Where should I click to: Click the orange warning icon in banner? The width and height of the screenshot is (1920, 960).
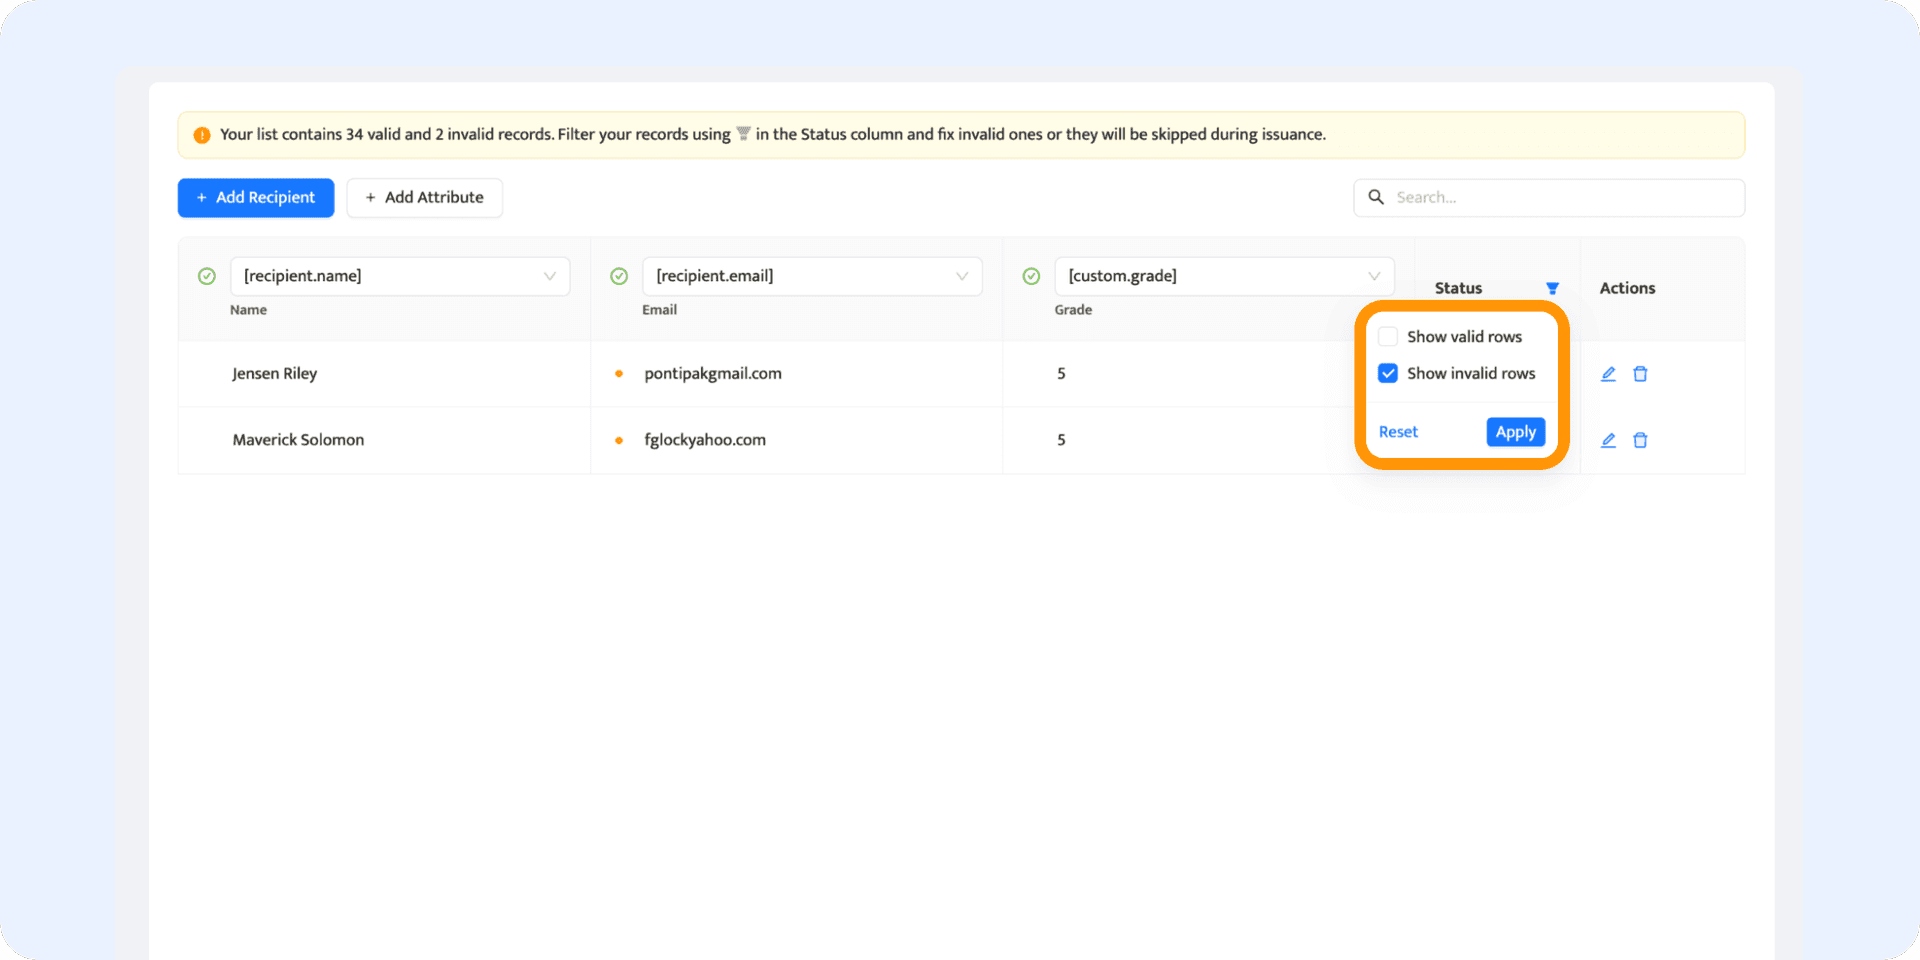(x=202, y=135)
